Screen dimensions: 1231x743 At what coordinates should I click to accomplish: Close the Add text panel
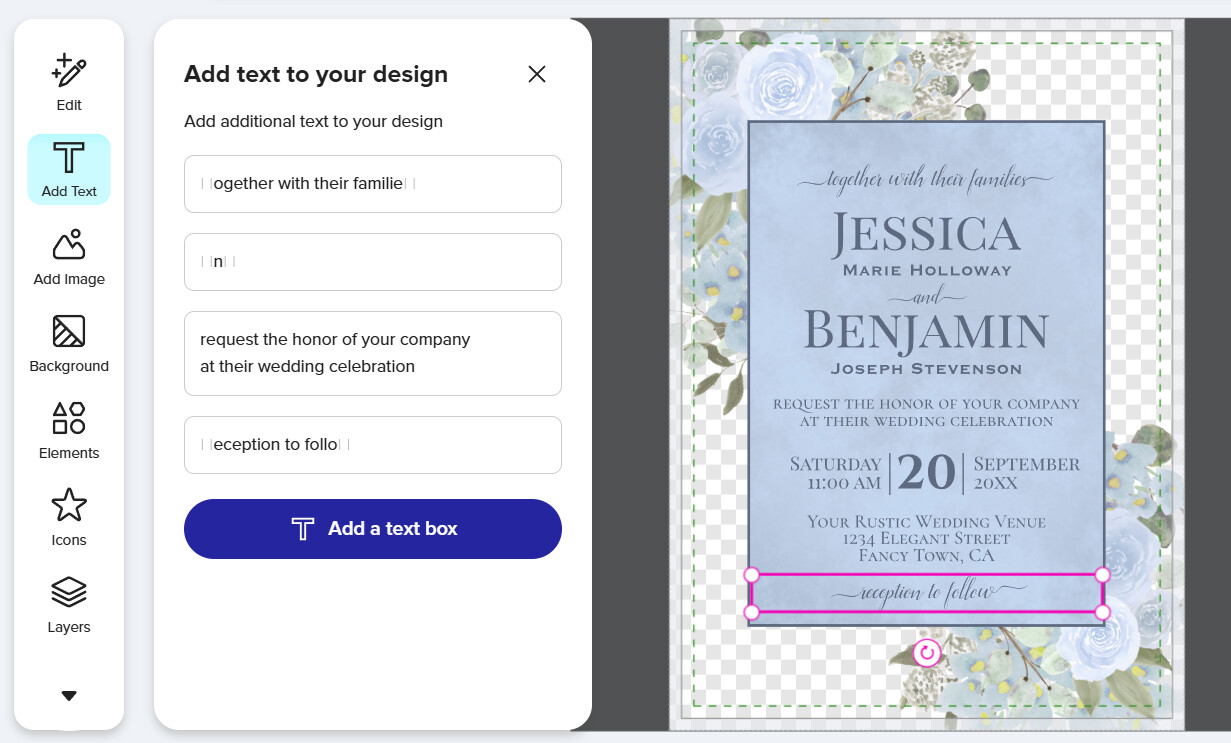tap(537, 74)
